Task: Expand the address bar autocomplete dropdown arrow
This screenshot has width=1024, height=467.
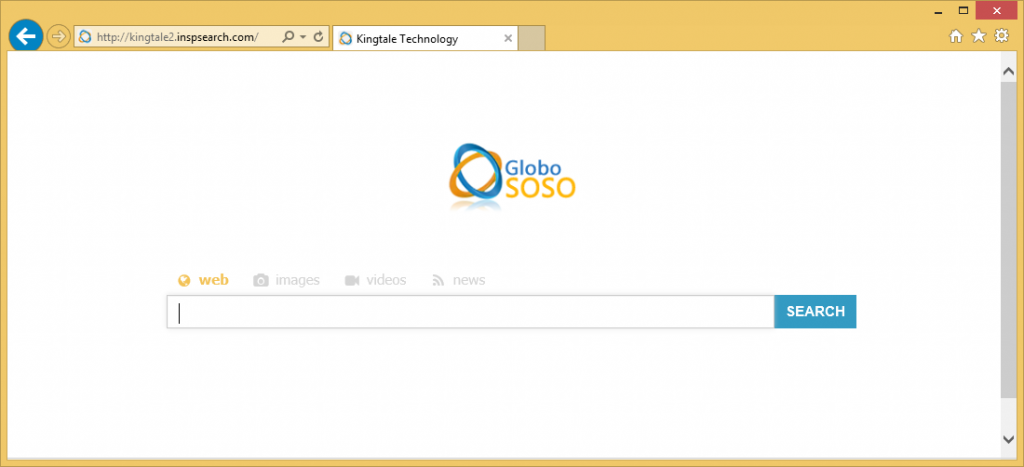Action: coord(302,37)
